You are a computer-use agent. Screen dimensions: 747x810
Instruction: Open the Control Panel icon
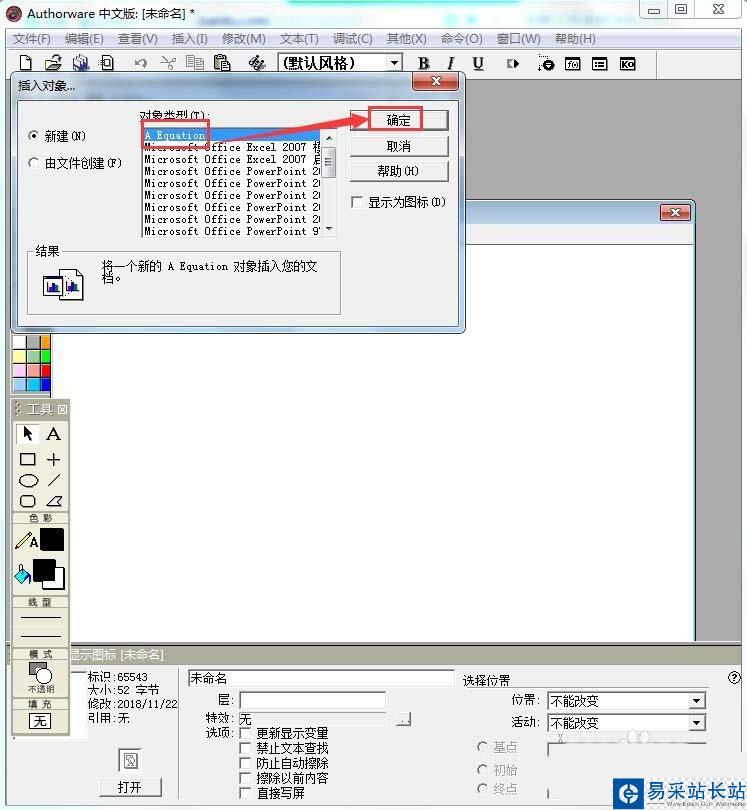546,63
